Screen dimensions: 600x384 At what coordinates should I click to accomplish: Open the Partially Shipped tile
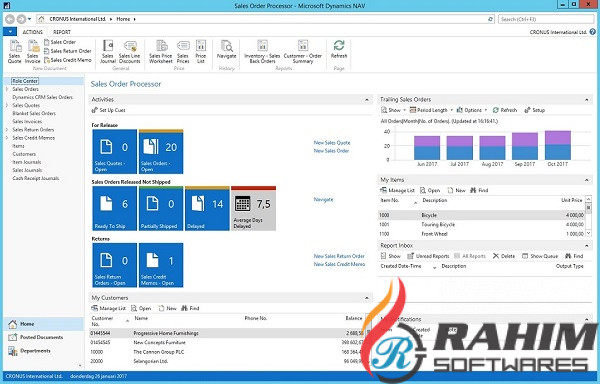coord(161,208)
